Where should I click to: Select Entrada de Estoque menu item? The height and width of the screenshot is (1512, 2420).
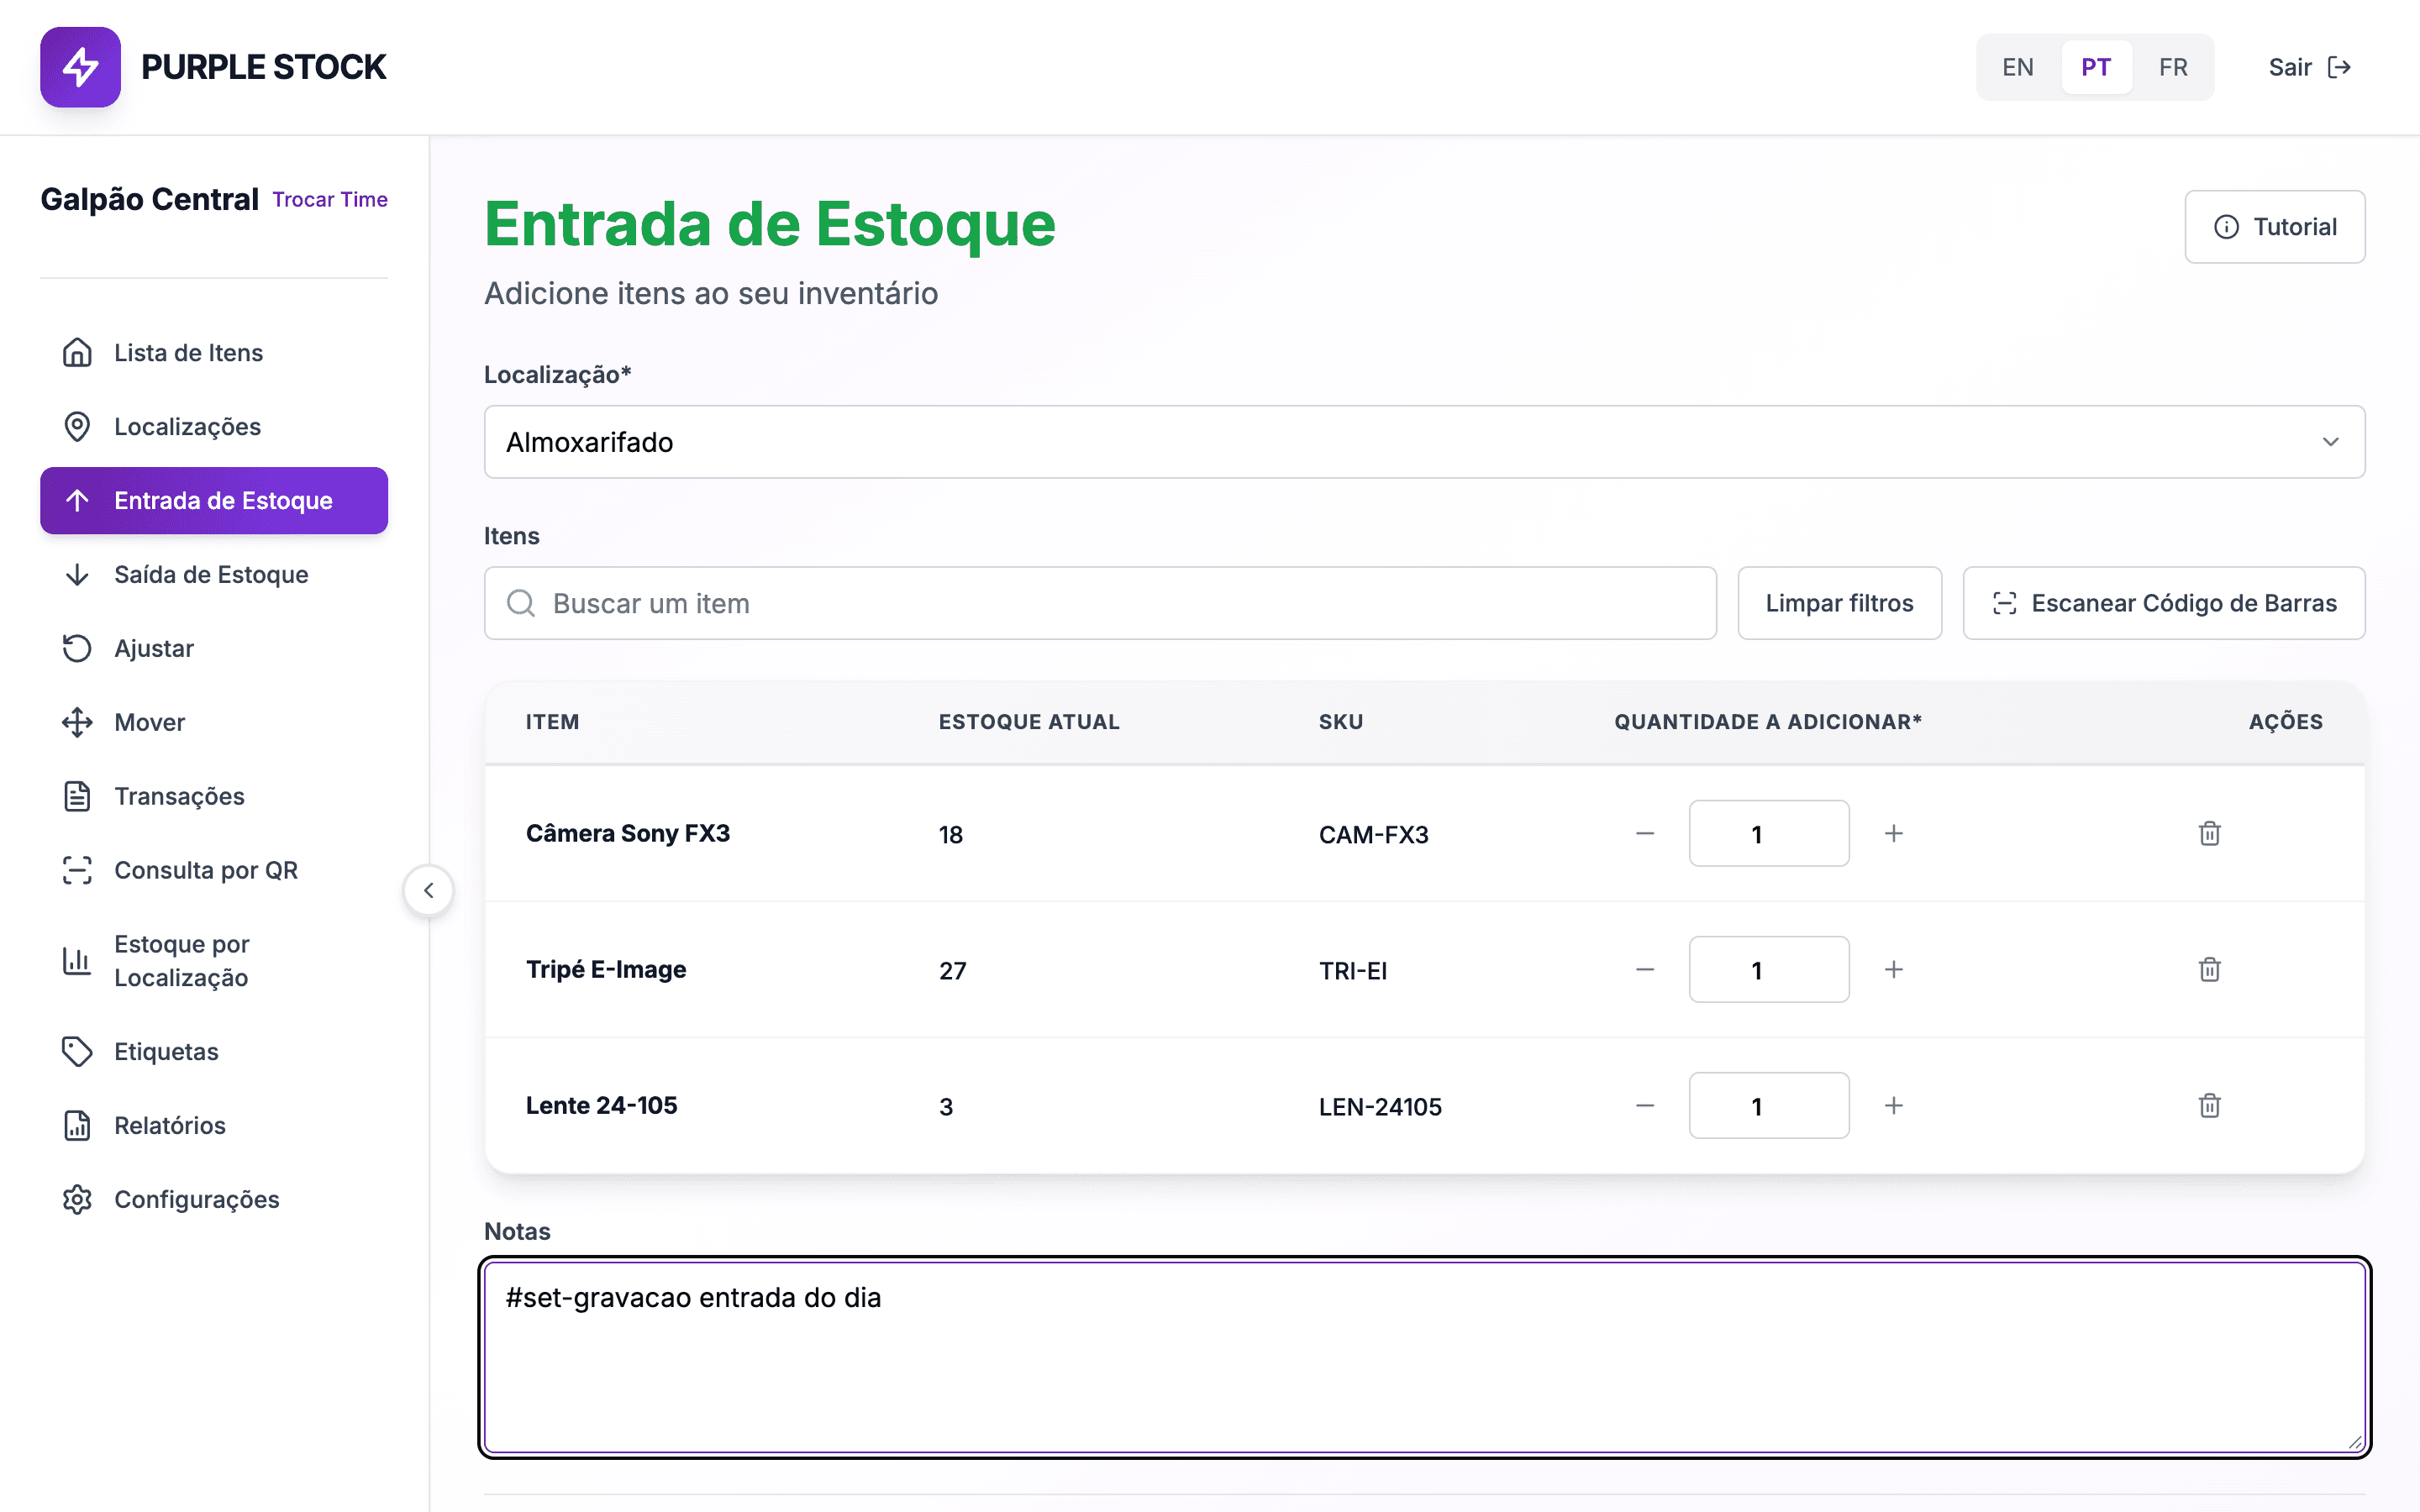point(214,500)
